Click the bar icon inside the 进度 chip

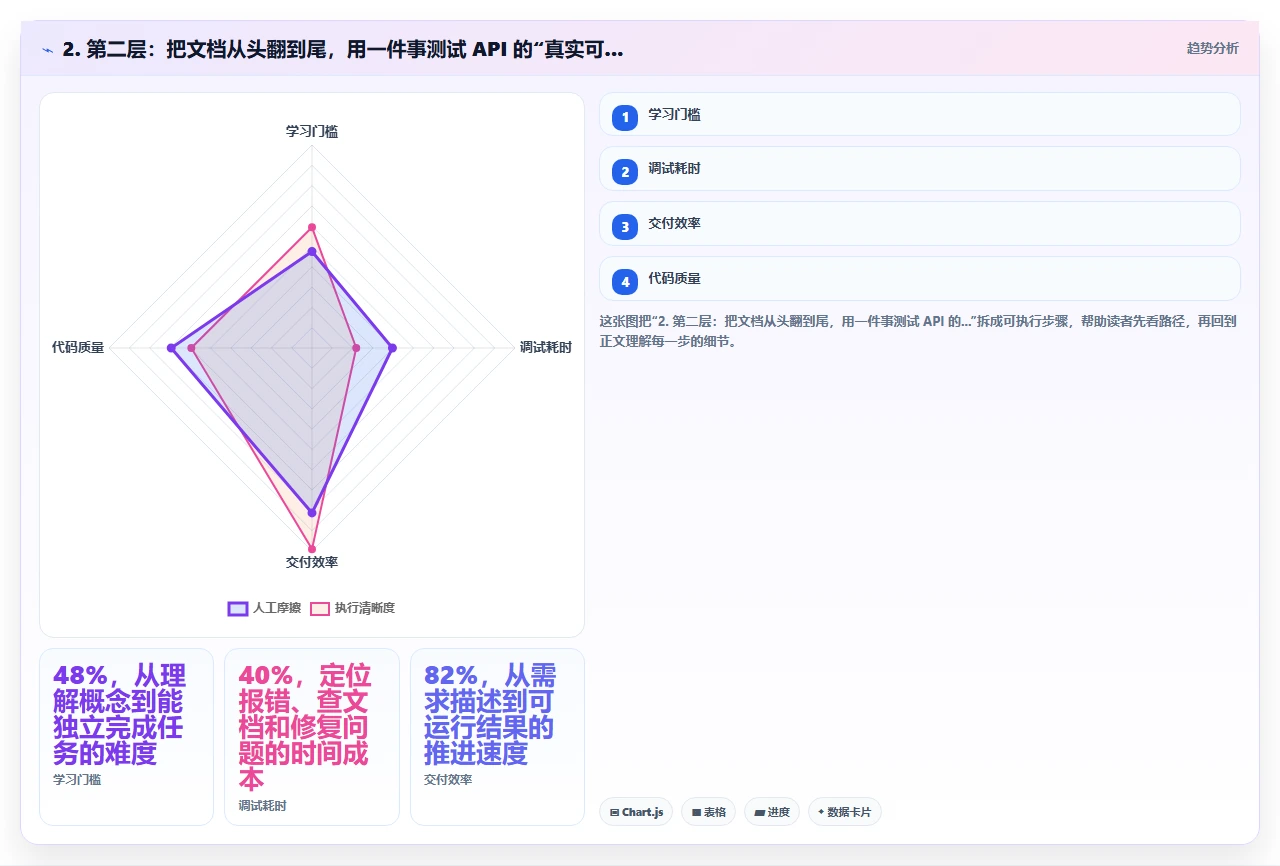click(x=759, y=812)
